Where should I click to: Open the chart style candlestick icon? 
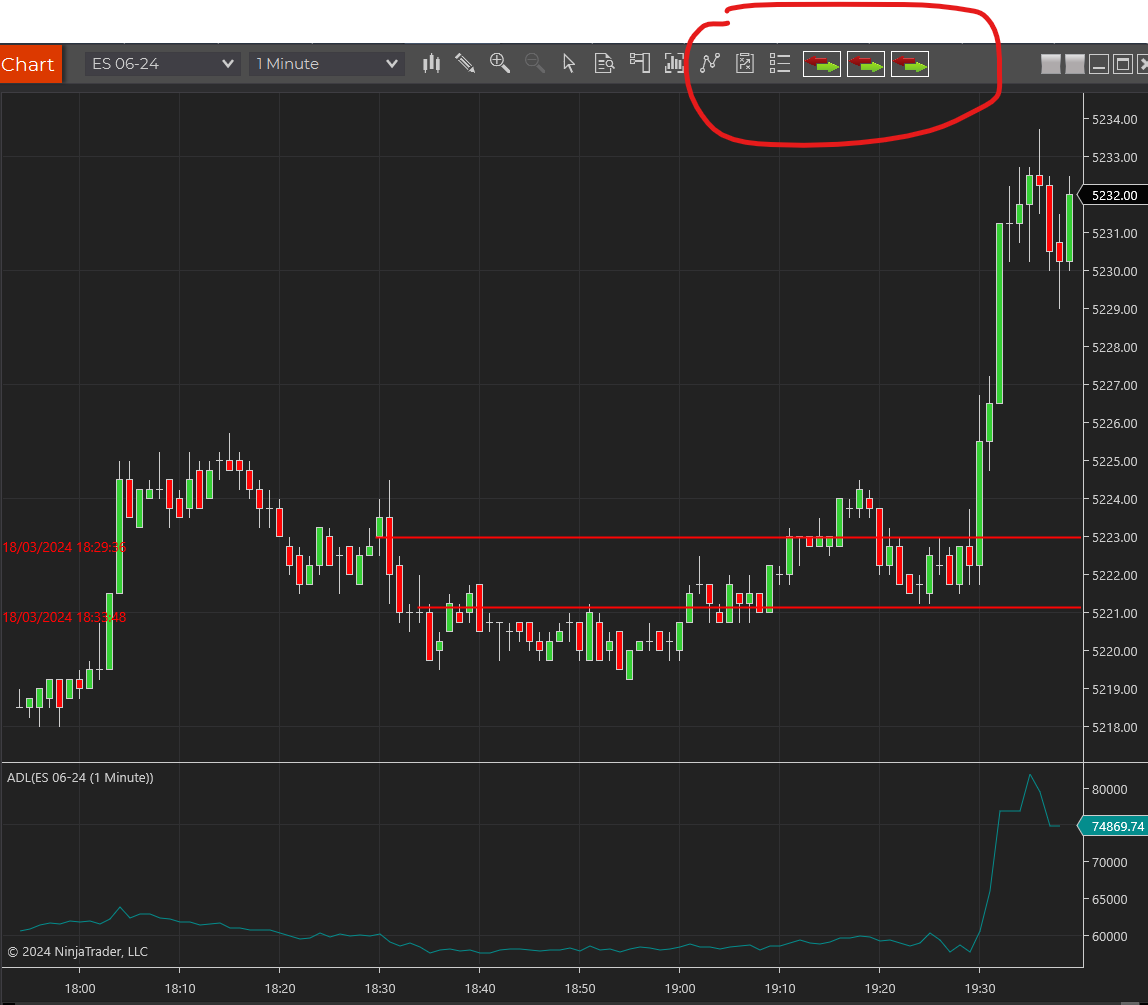[x=431, y=64]
